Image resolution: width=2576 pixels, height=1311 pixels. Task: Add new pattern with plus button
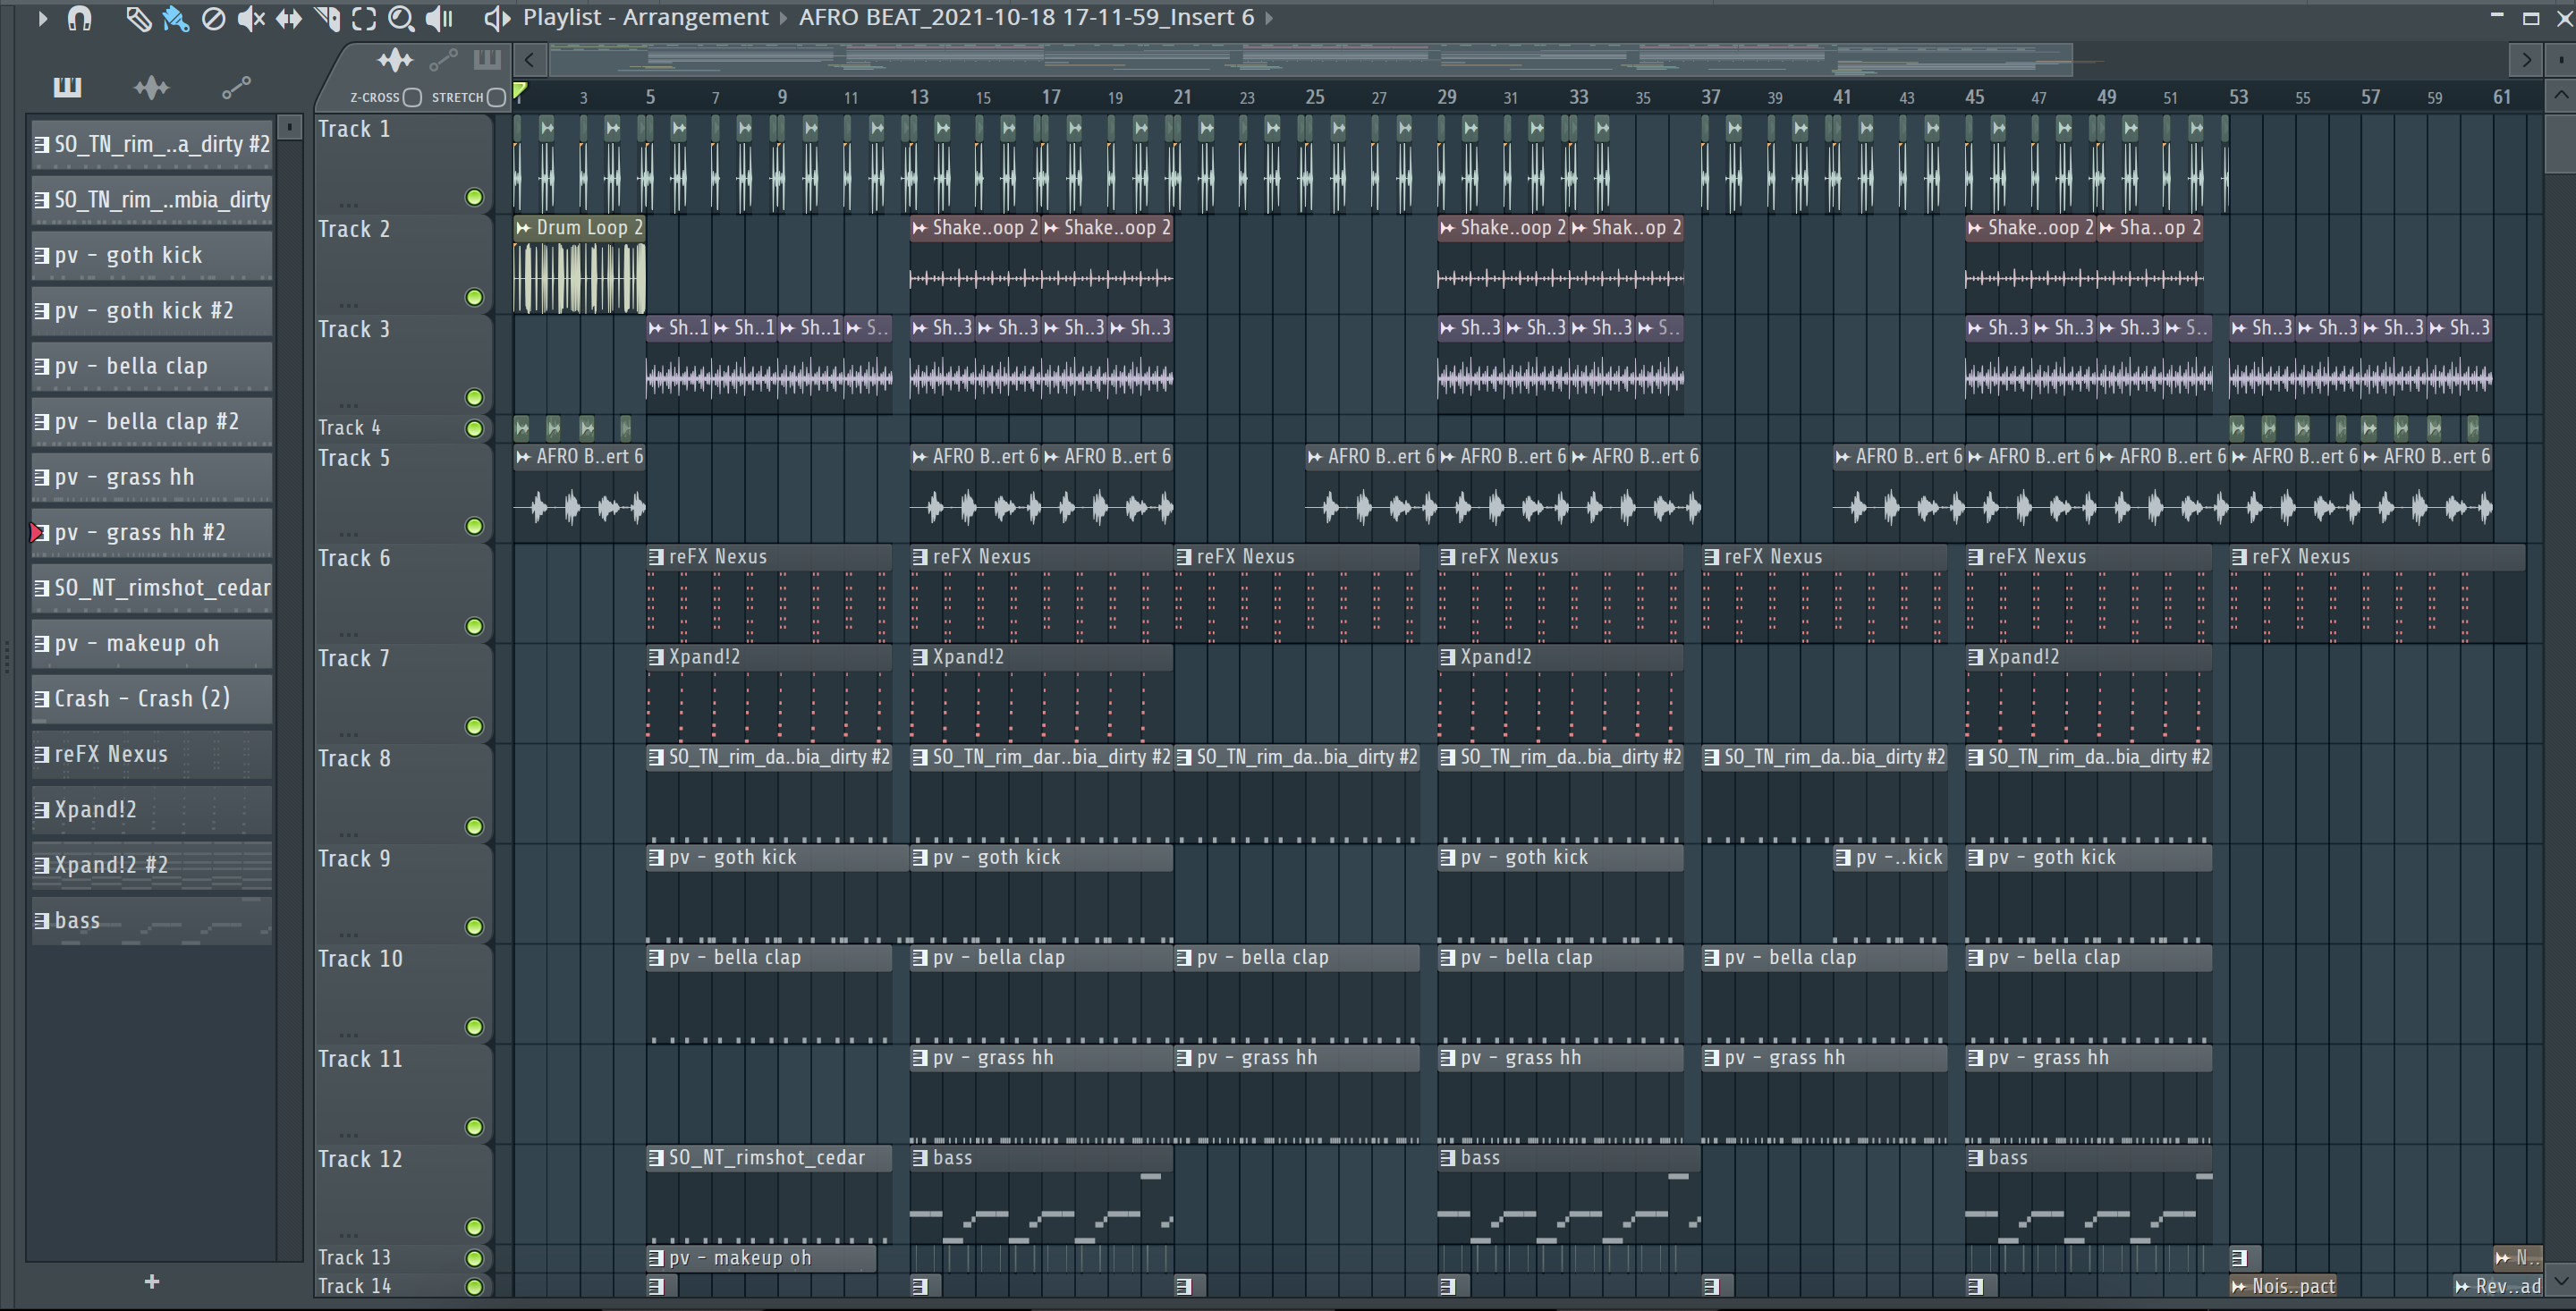(x=152, y=1281)
